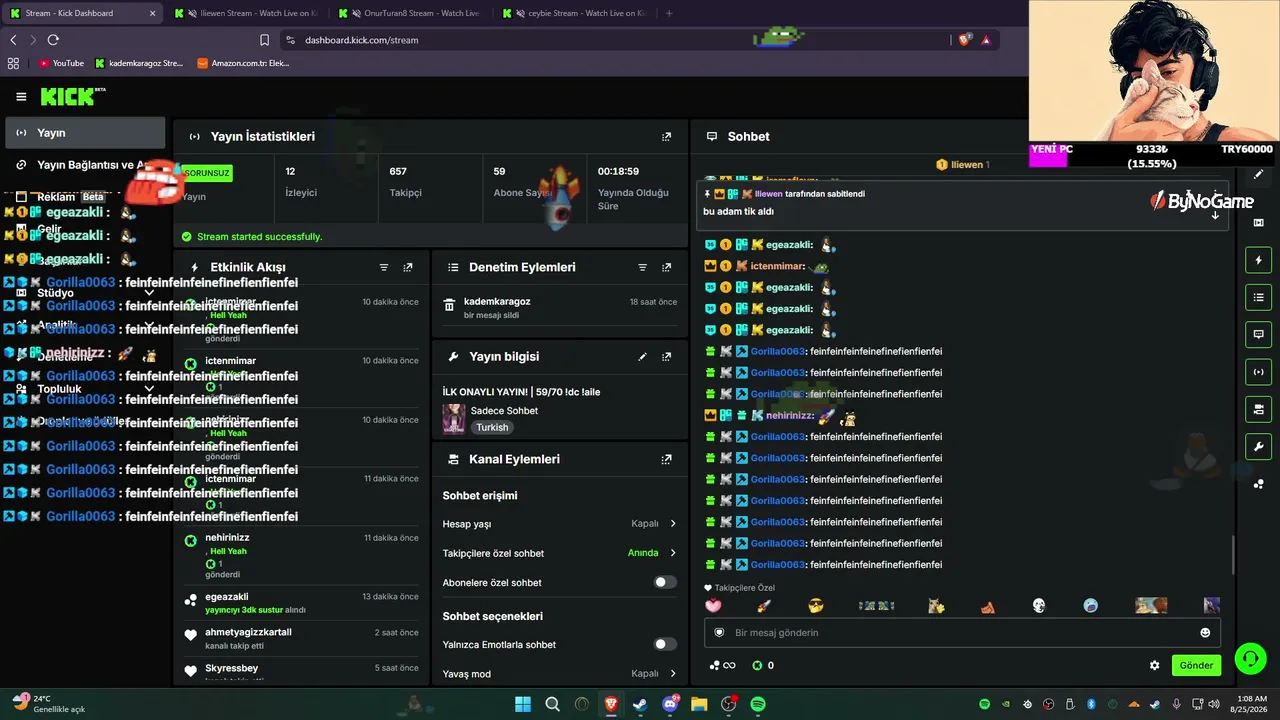
Task: Collapse the pinned message arrow
Action: coord(1215,215)
